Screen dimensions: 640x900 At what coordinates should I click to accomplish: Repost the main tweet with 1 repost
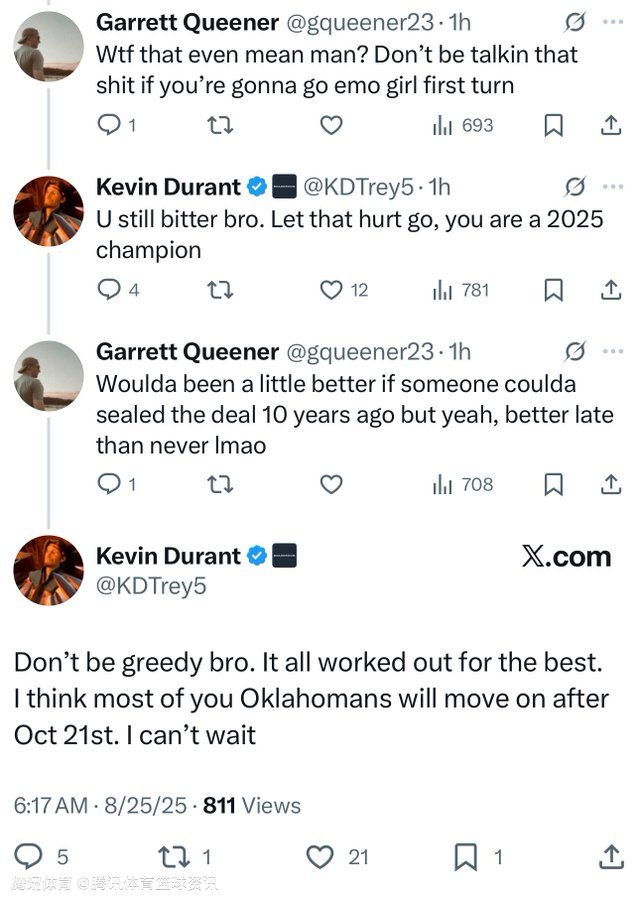174,856
